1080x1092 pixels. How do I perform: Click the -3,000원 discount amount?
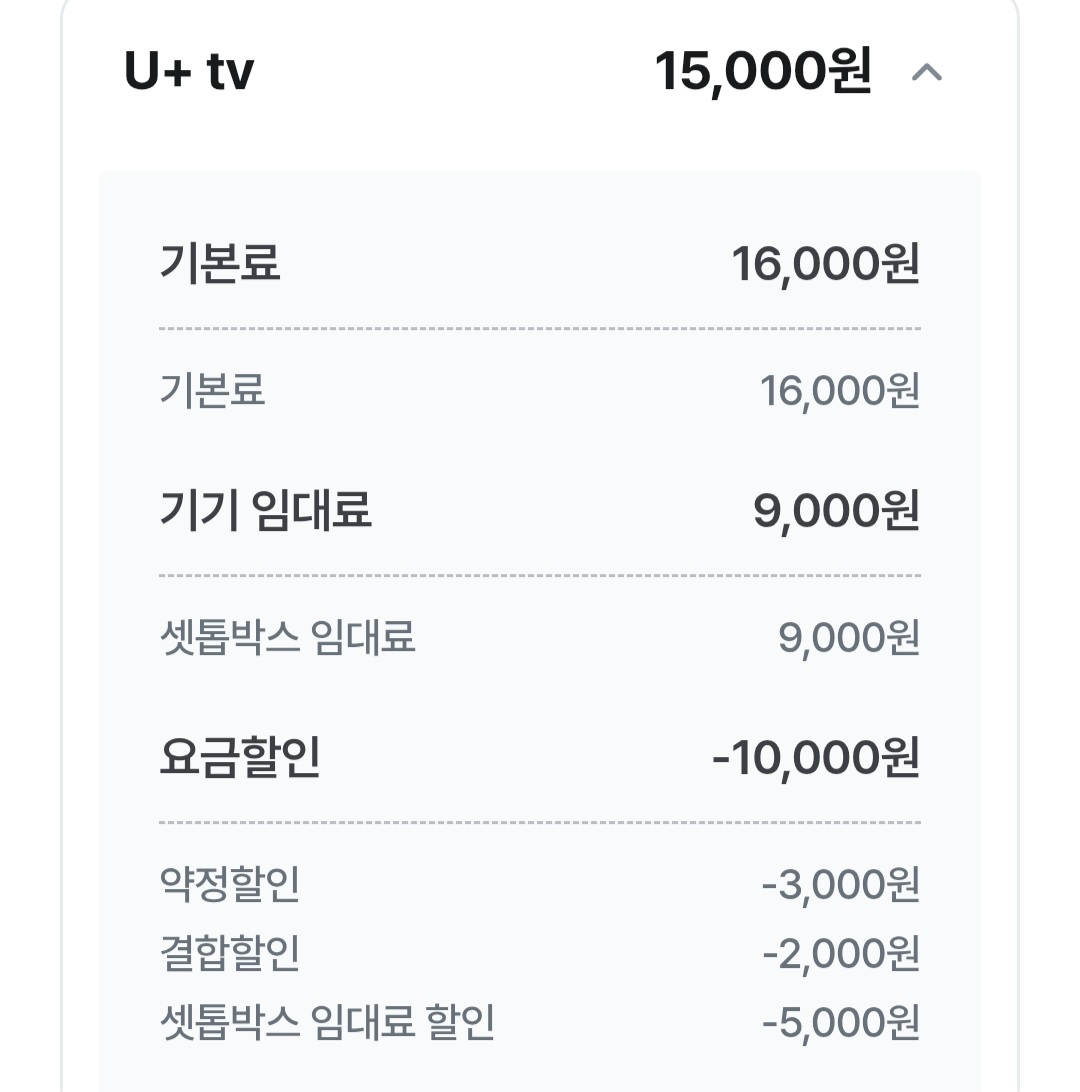[840, 885]
